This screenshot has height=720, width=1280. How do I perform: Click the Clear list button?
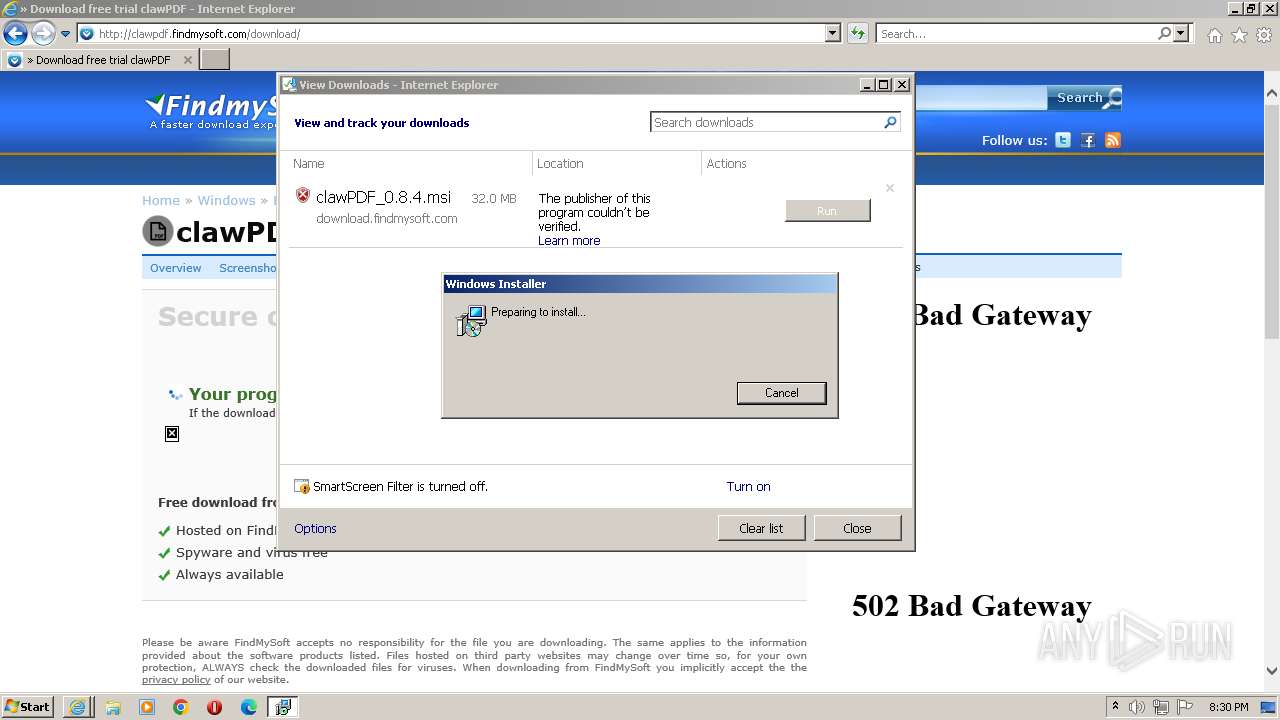761,528
